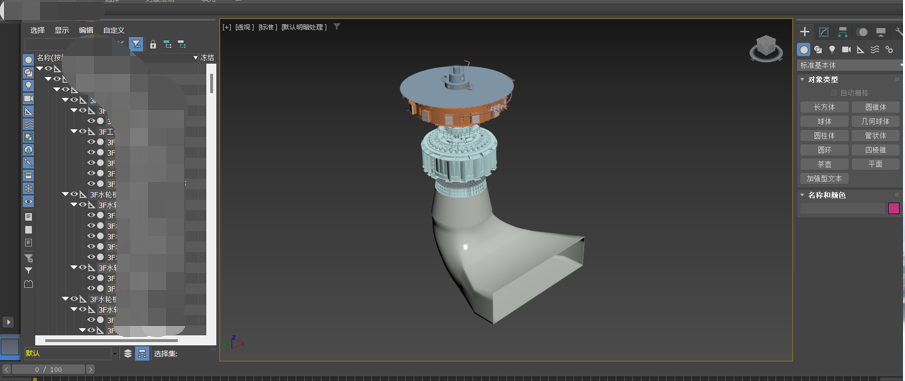
Task: Toggle geometry display filter in scene explorer
Action: [x=28, y=60]
